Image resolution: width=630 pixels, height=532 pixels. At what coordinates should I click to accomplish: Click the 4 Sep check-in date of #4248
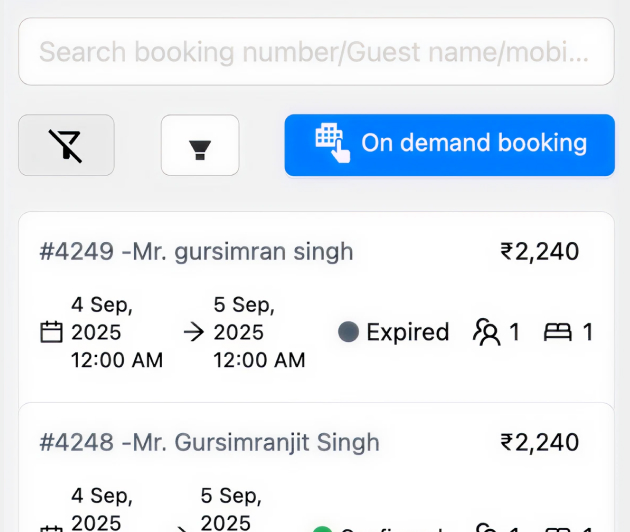click(x=102, y=508)
